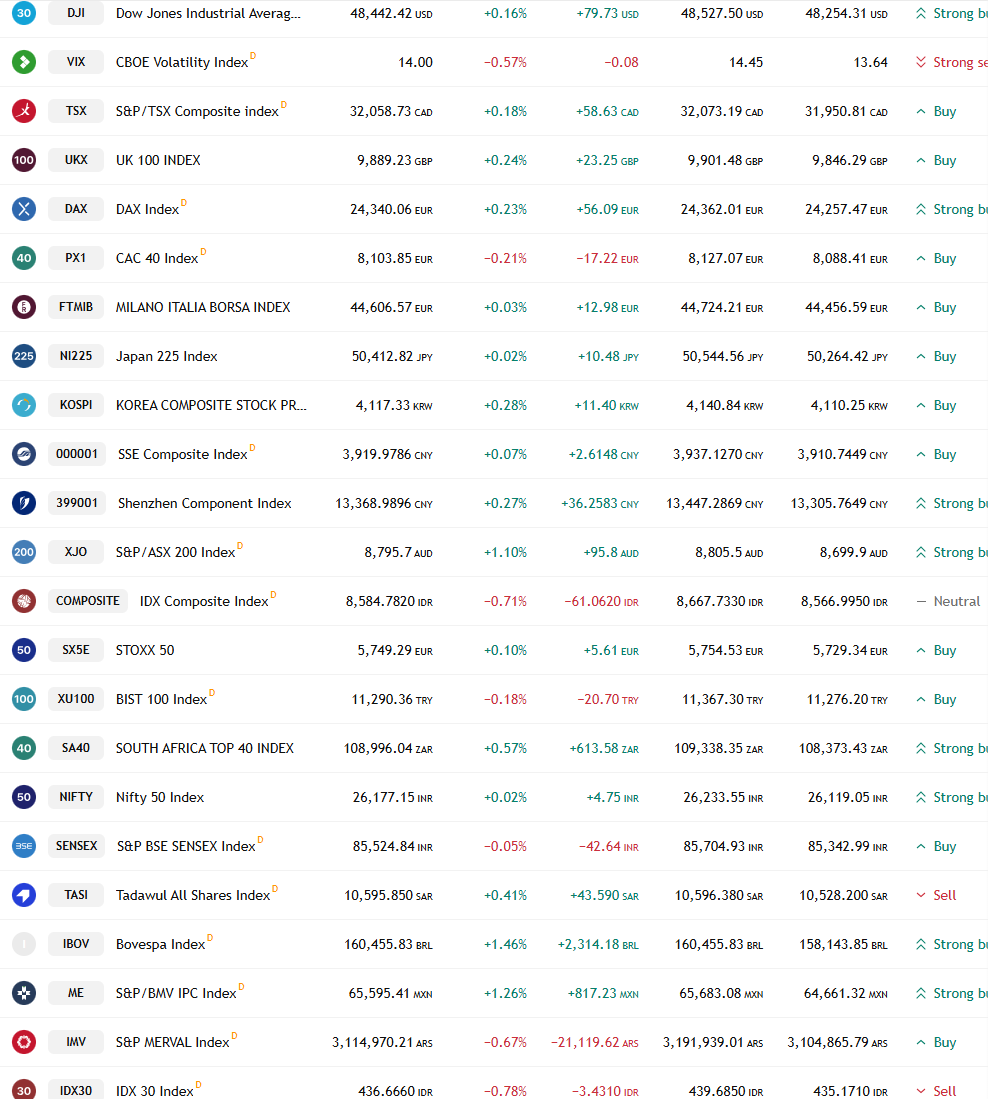This screenshot has width=988, height=1099.
Task: Click the Bovespa IBOV logo icon
Action: [24, 944]
